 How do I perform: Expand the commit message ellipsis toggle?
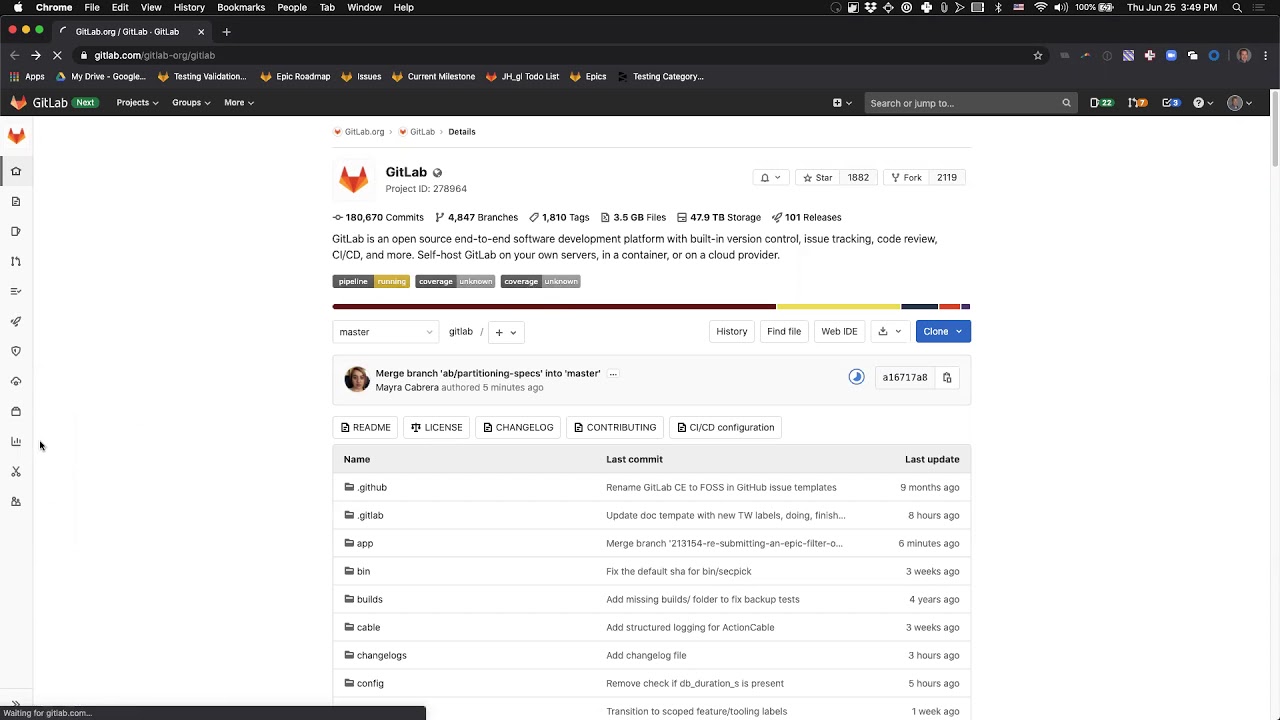613,373
